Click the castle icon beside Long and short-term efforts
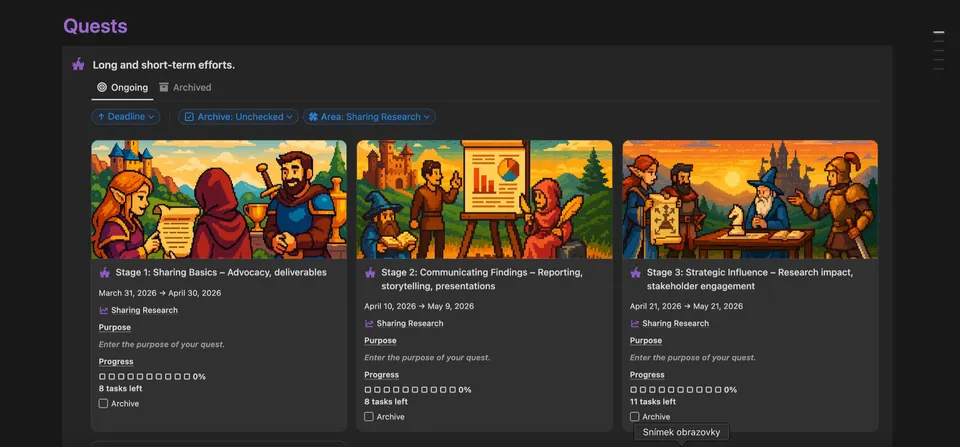This screenshot has width=960, height=447. click(x=78, y=64)
